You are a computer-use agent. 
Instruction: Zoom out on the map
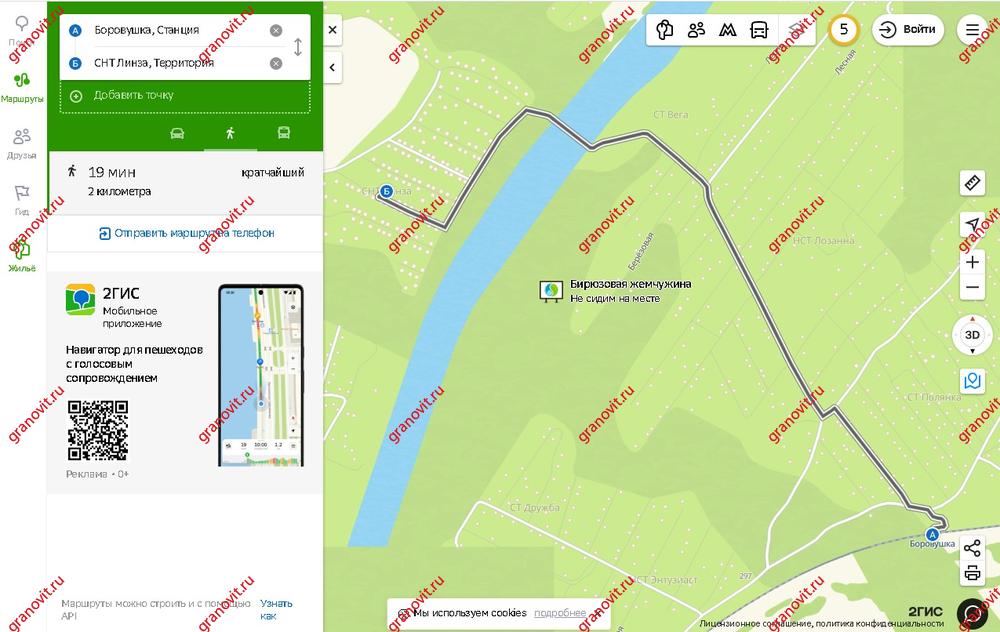point(972,289)
